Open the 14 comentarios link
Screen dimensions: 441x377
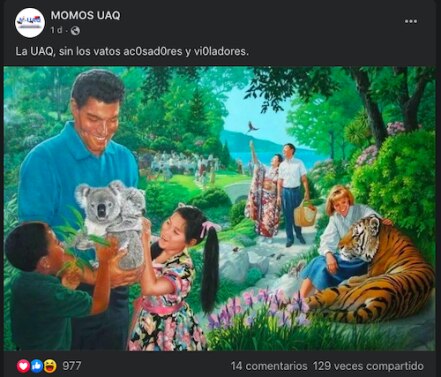point(269,366)
